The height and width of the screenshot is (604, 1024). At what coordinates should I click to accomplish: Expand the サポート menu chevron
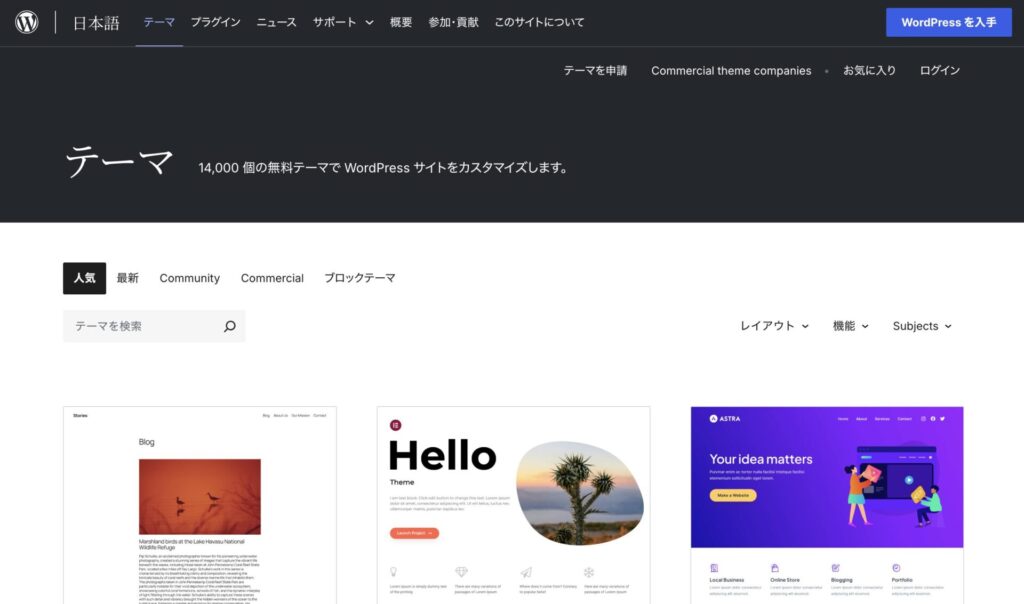370,22
